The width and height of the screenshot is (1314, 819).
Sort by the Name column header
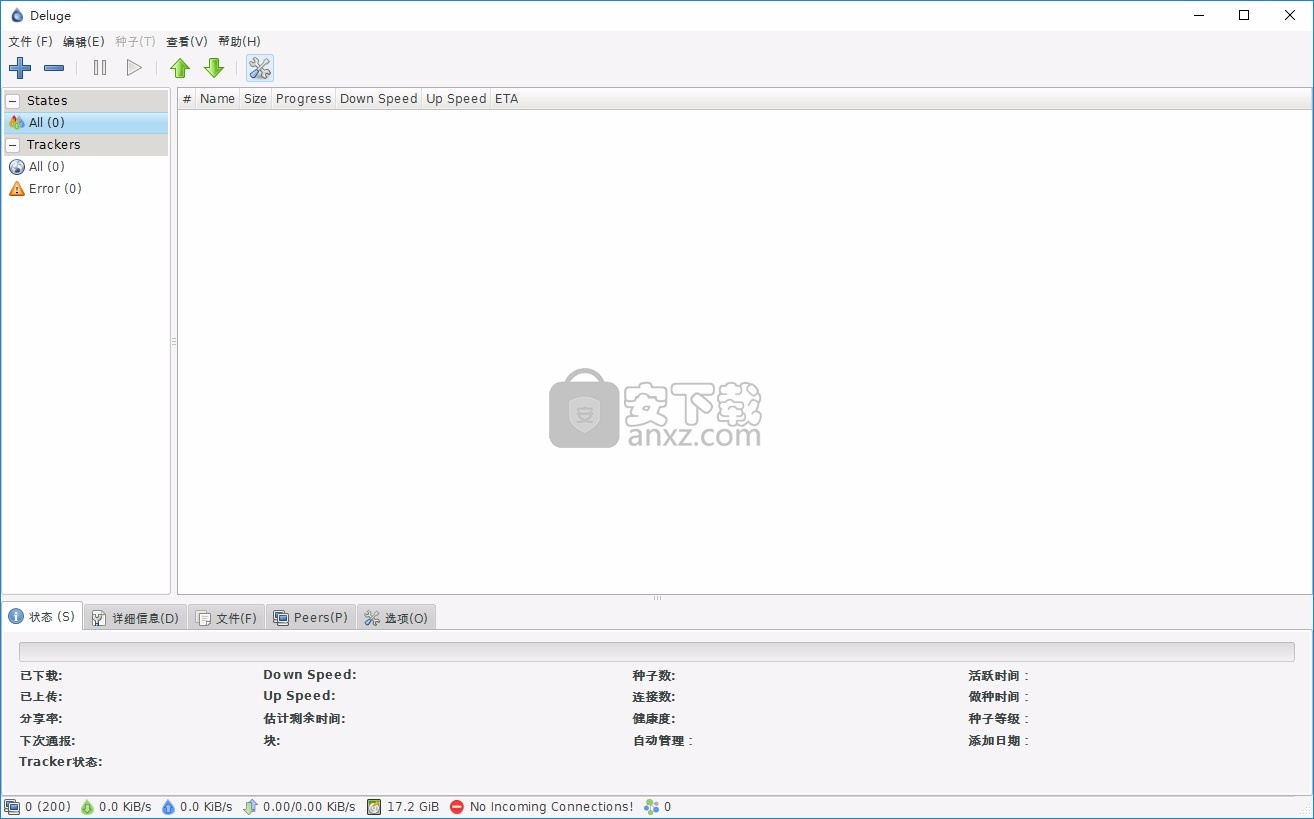(217, 98)
